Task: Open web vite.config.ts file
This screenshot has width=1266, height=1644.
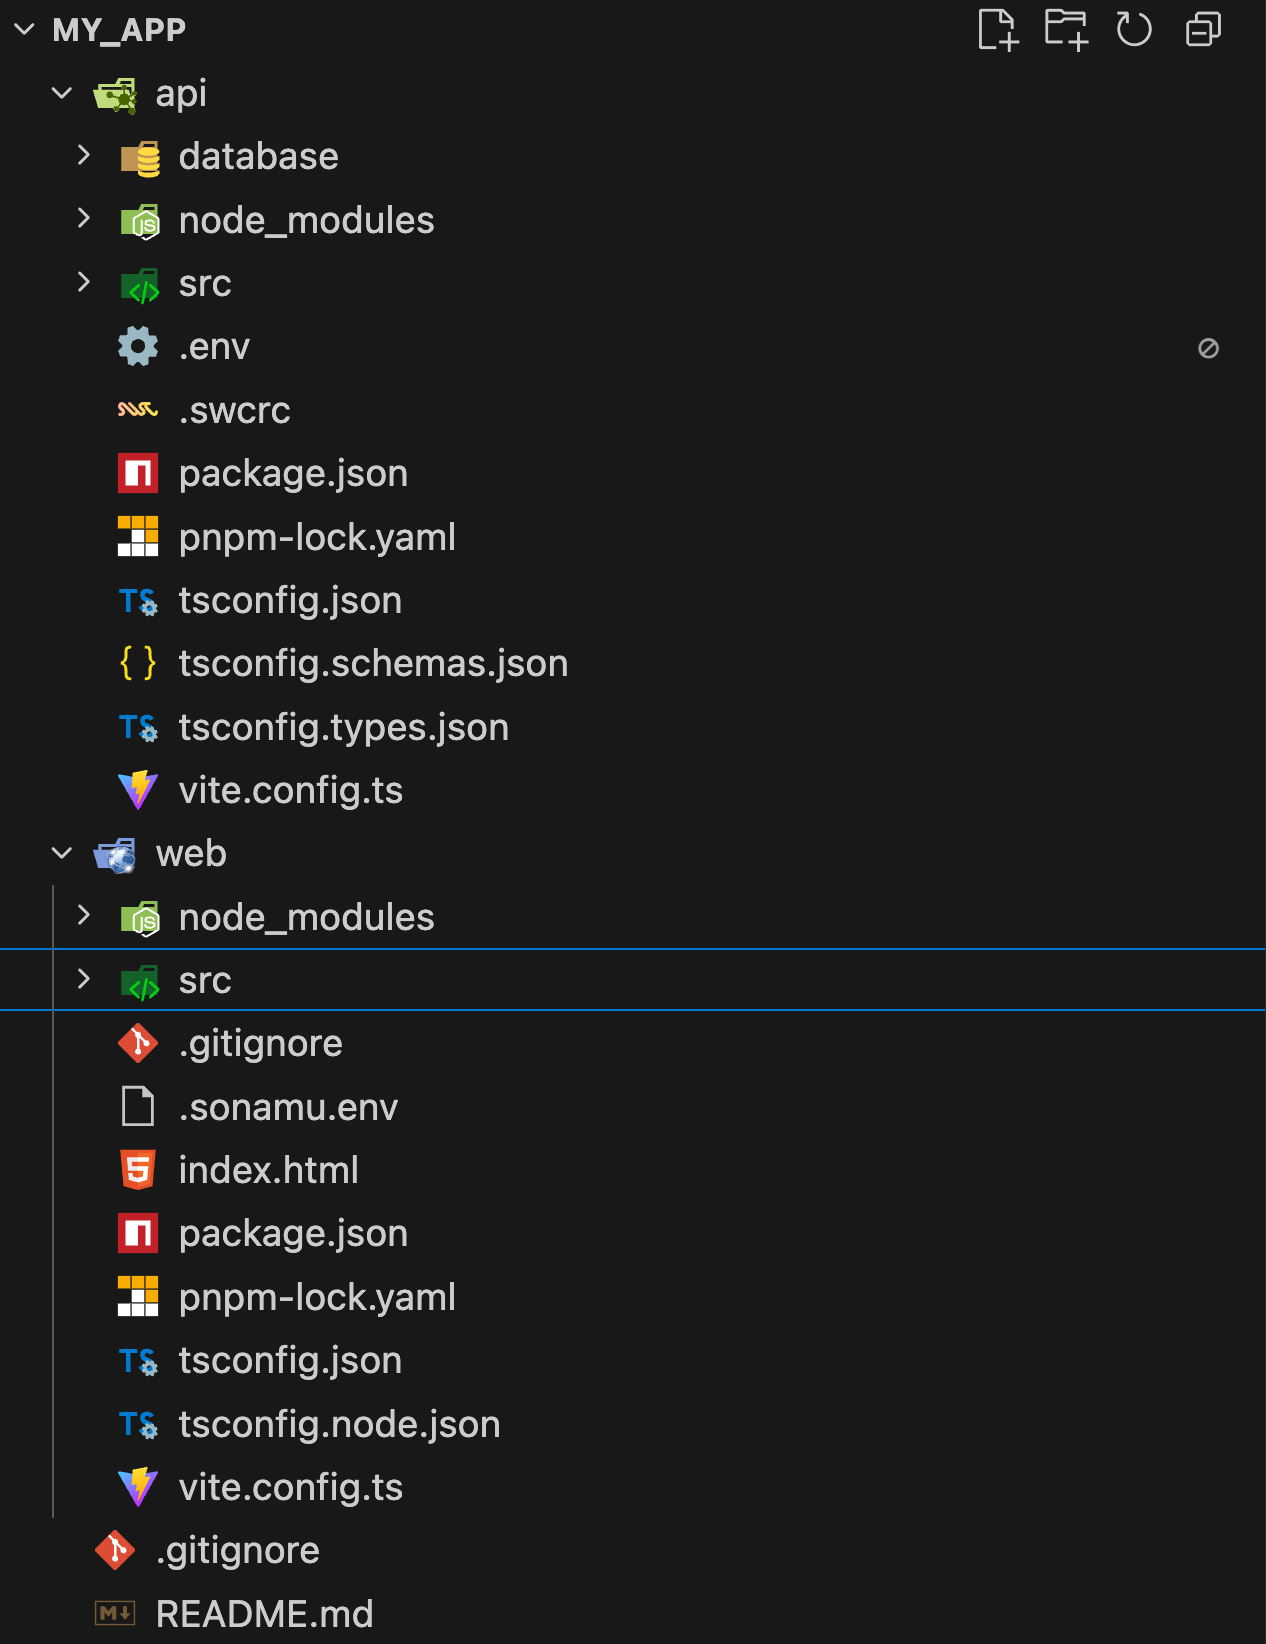Action: click(290, 1487)
